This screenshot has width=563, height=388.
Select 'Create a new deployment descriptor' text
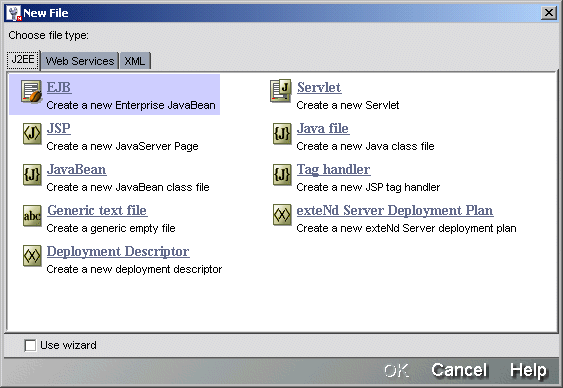coord(134,269)
